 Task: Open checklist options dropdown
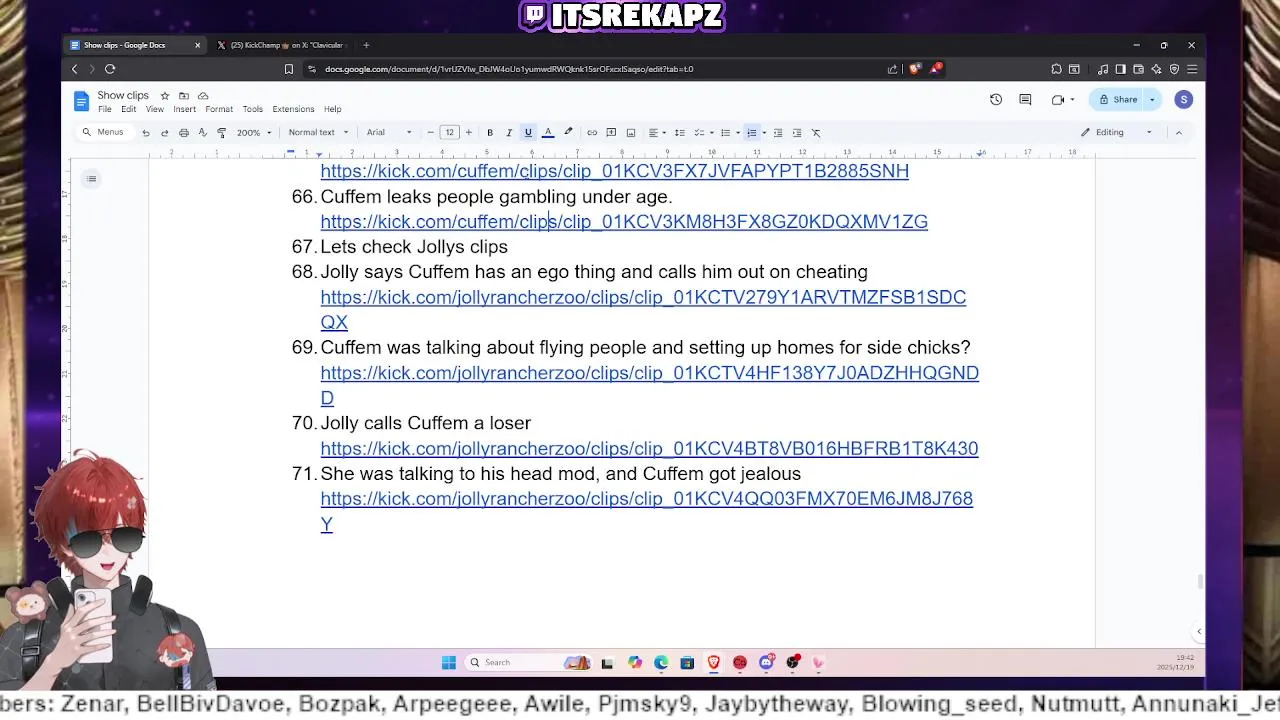click(705, 132)
